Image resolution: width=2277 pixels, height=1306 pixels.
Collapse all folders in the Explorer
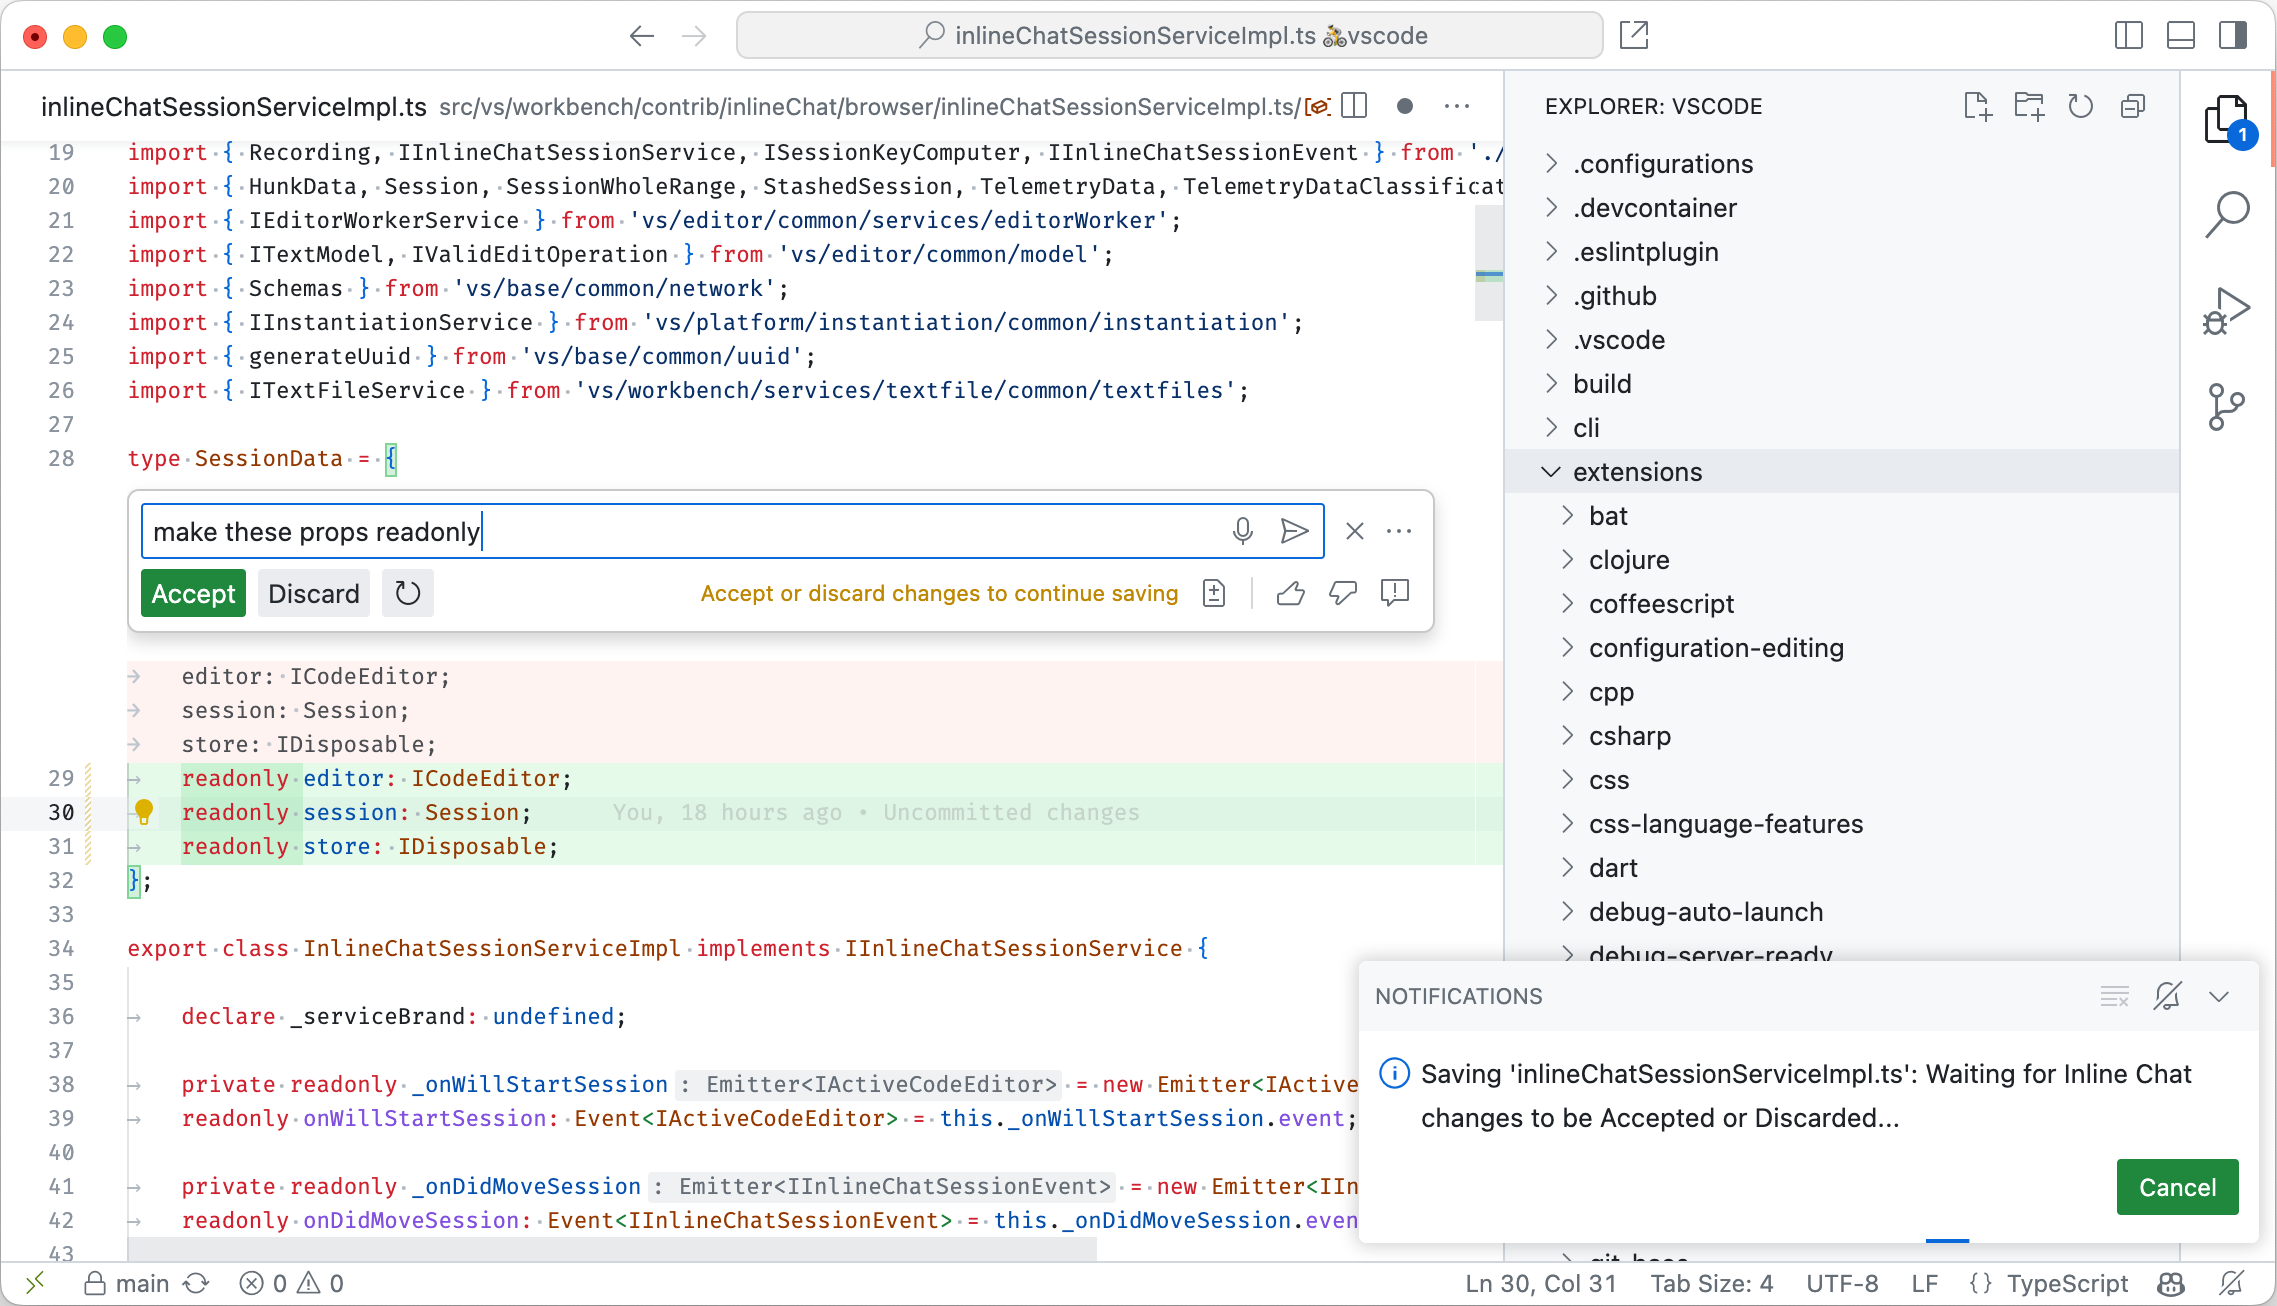[2133, 106]
